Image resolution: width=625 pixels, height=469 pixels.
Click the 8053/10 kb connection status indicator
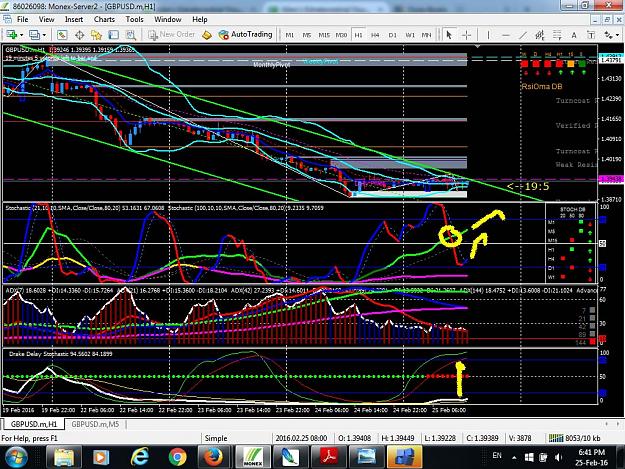tap(574, 438)
